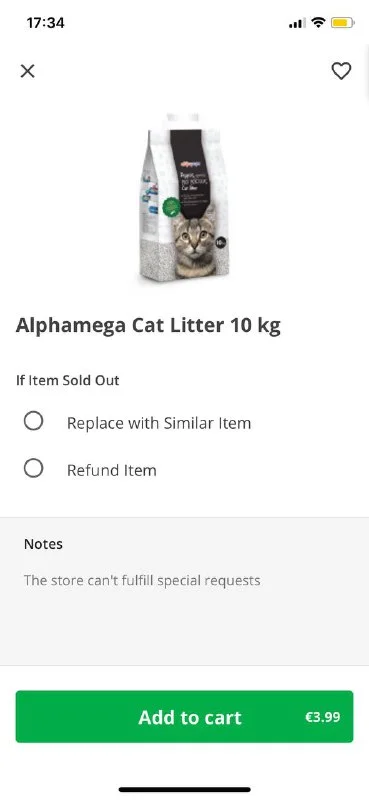Tap the Notes section heading
369x800 pixels.
43,544
